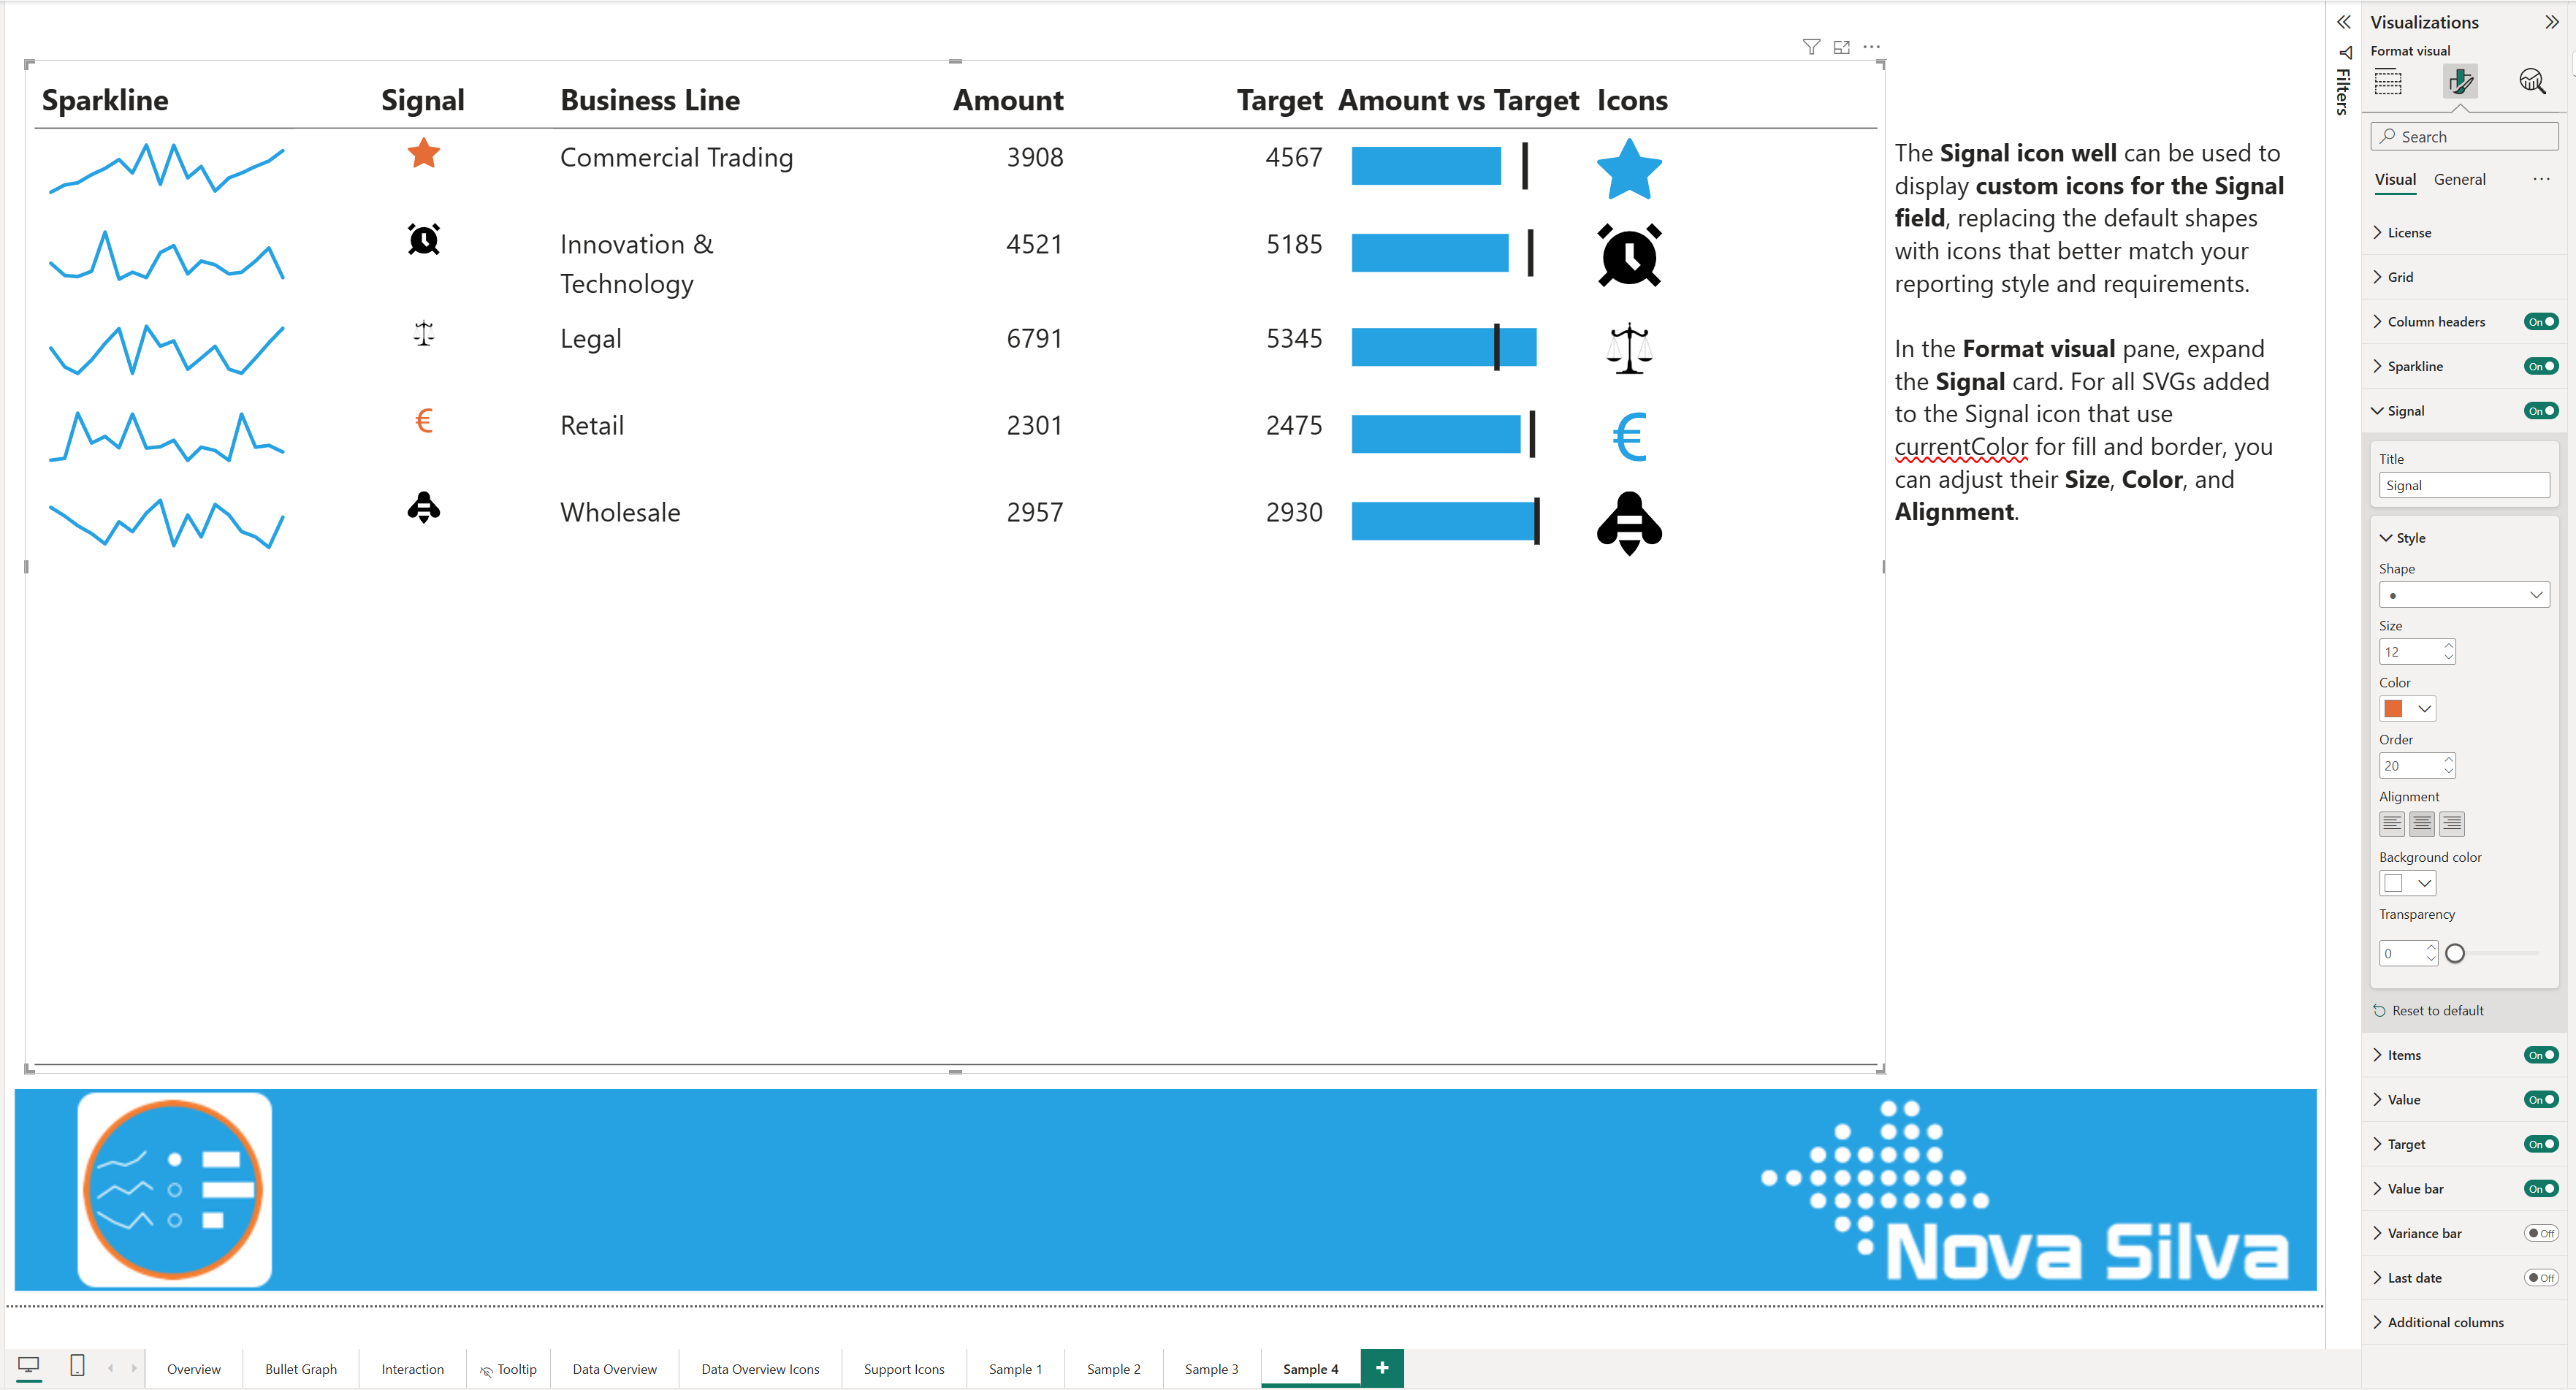Collapse the Visualizations pane with double arrows

coord(2551,22)
